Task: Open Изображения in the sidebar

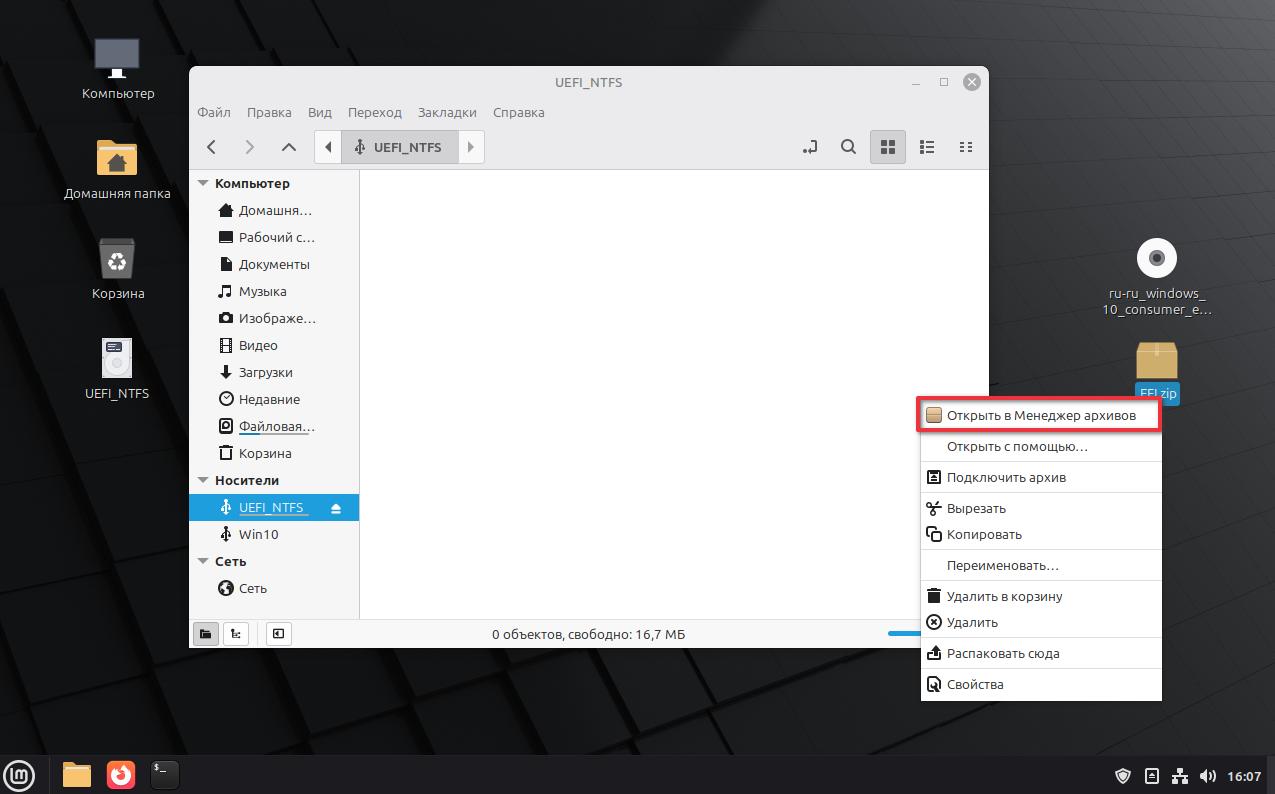Action: (x=274, y=318)
